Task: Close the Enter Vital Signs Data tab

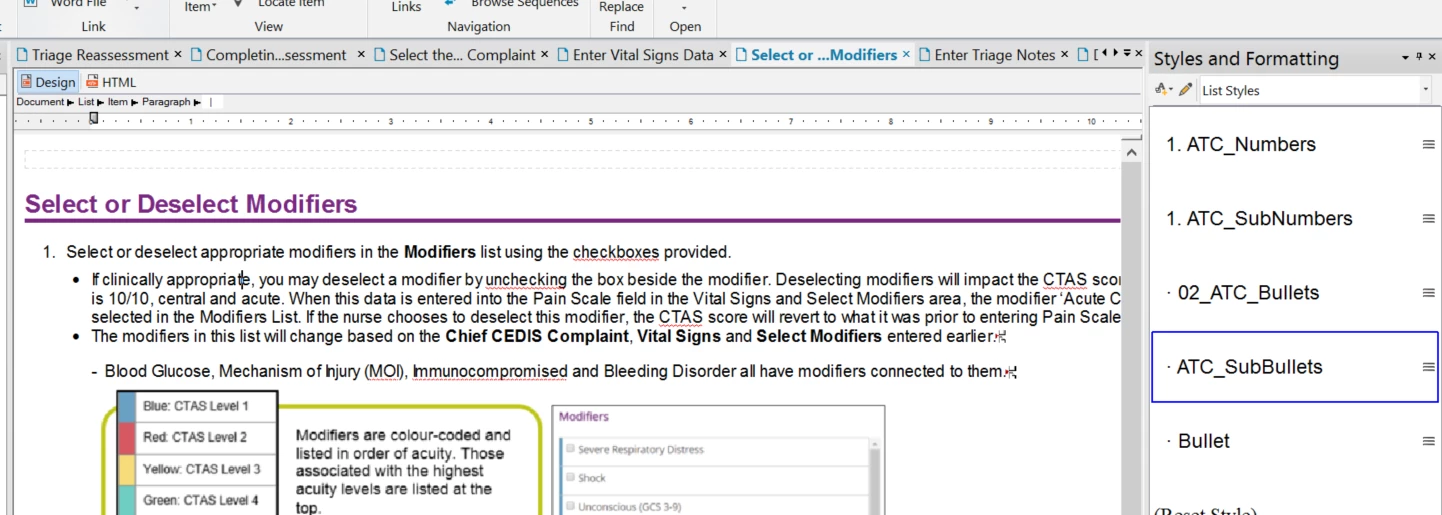Action: pyautogui.click(x=722, y=54)
